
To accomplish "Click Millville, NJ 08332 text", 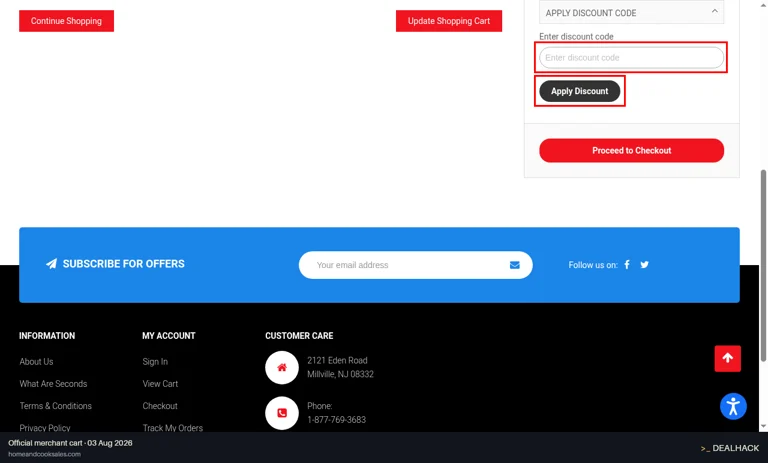I will tap(340, 374).
